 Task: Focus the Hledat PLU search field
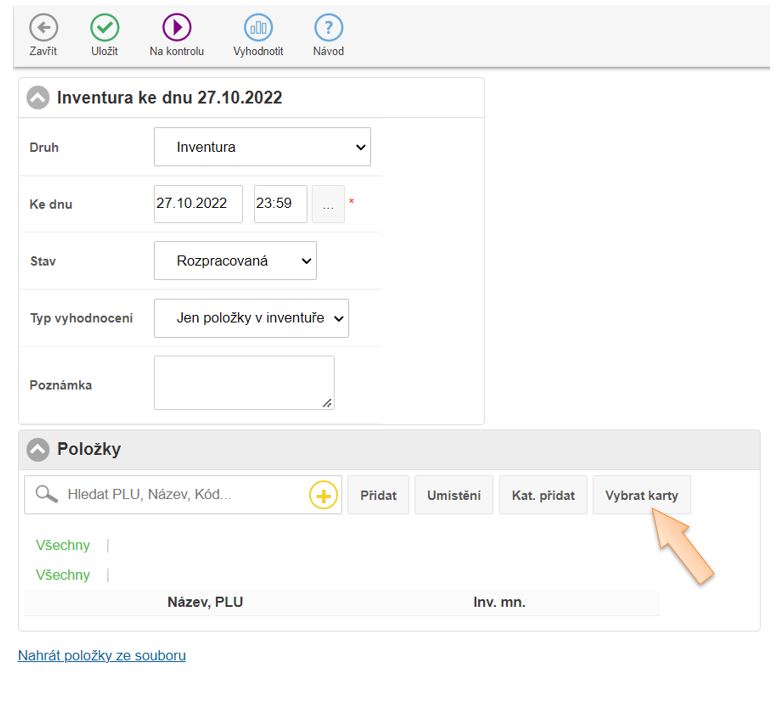(x=185, y=495)
